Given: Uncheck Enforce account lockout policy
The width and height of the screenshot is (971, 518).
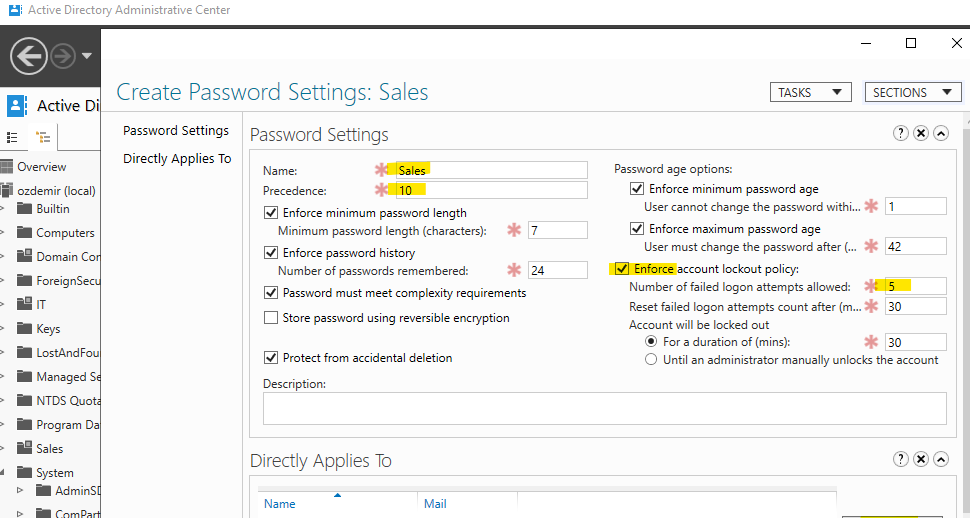Looking at the screenshot, I should [x=622, y=269].
